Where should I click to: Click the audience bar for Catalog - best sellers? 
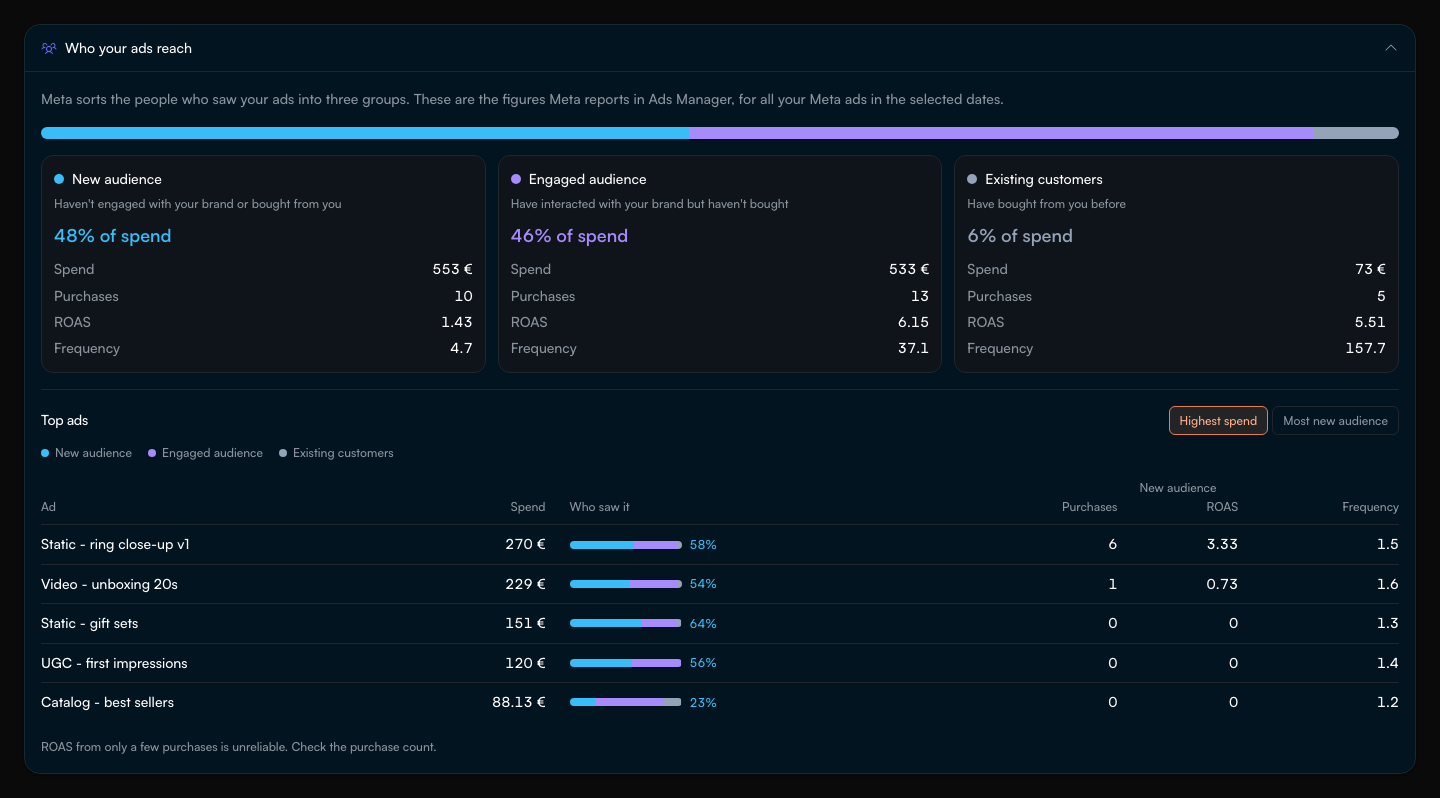point(626,702)
